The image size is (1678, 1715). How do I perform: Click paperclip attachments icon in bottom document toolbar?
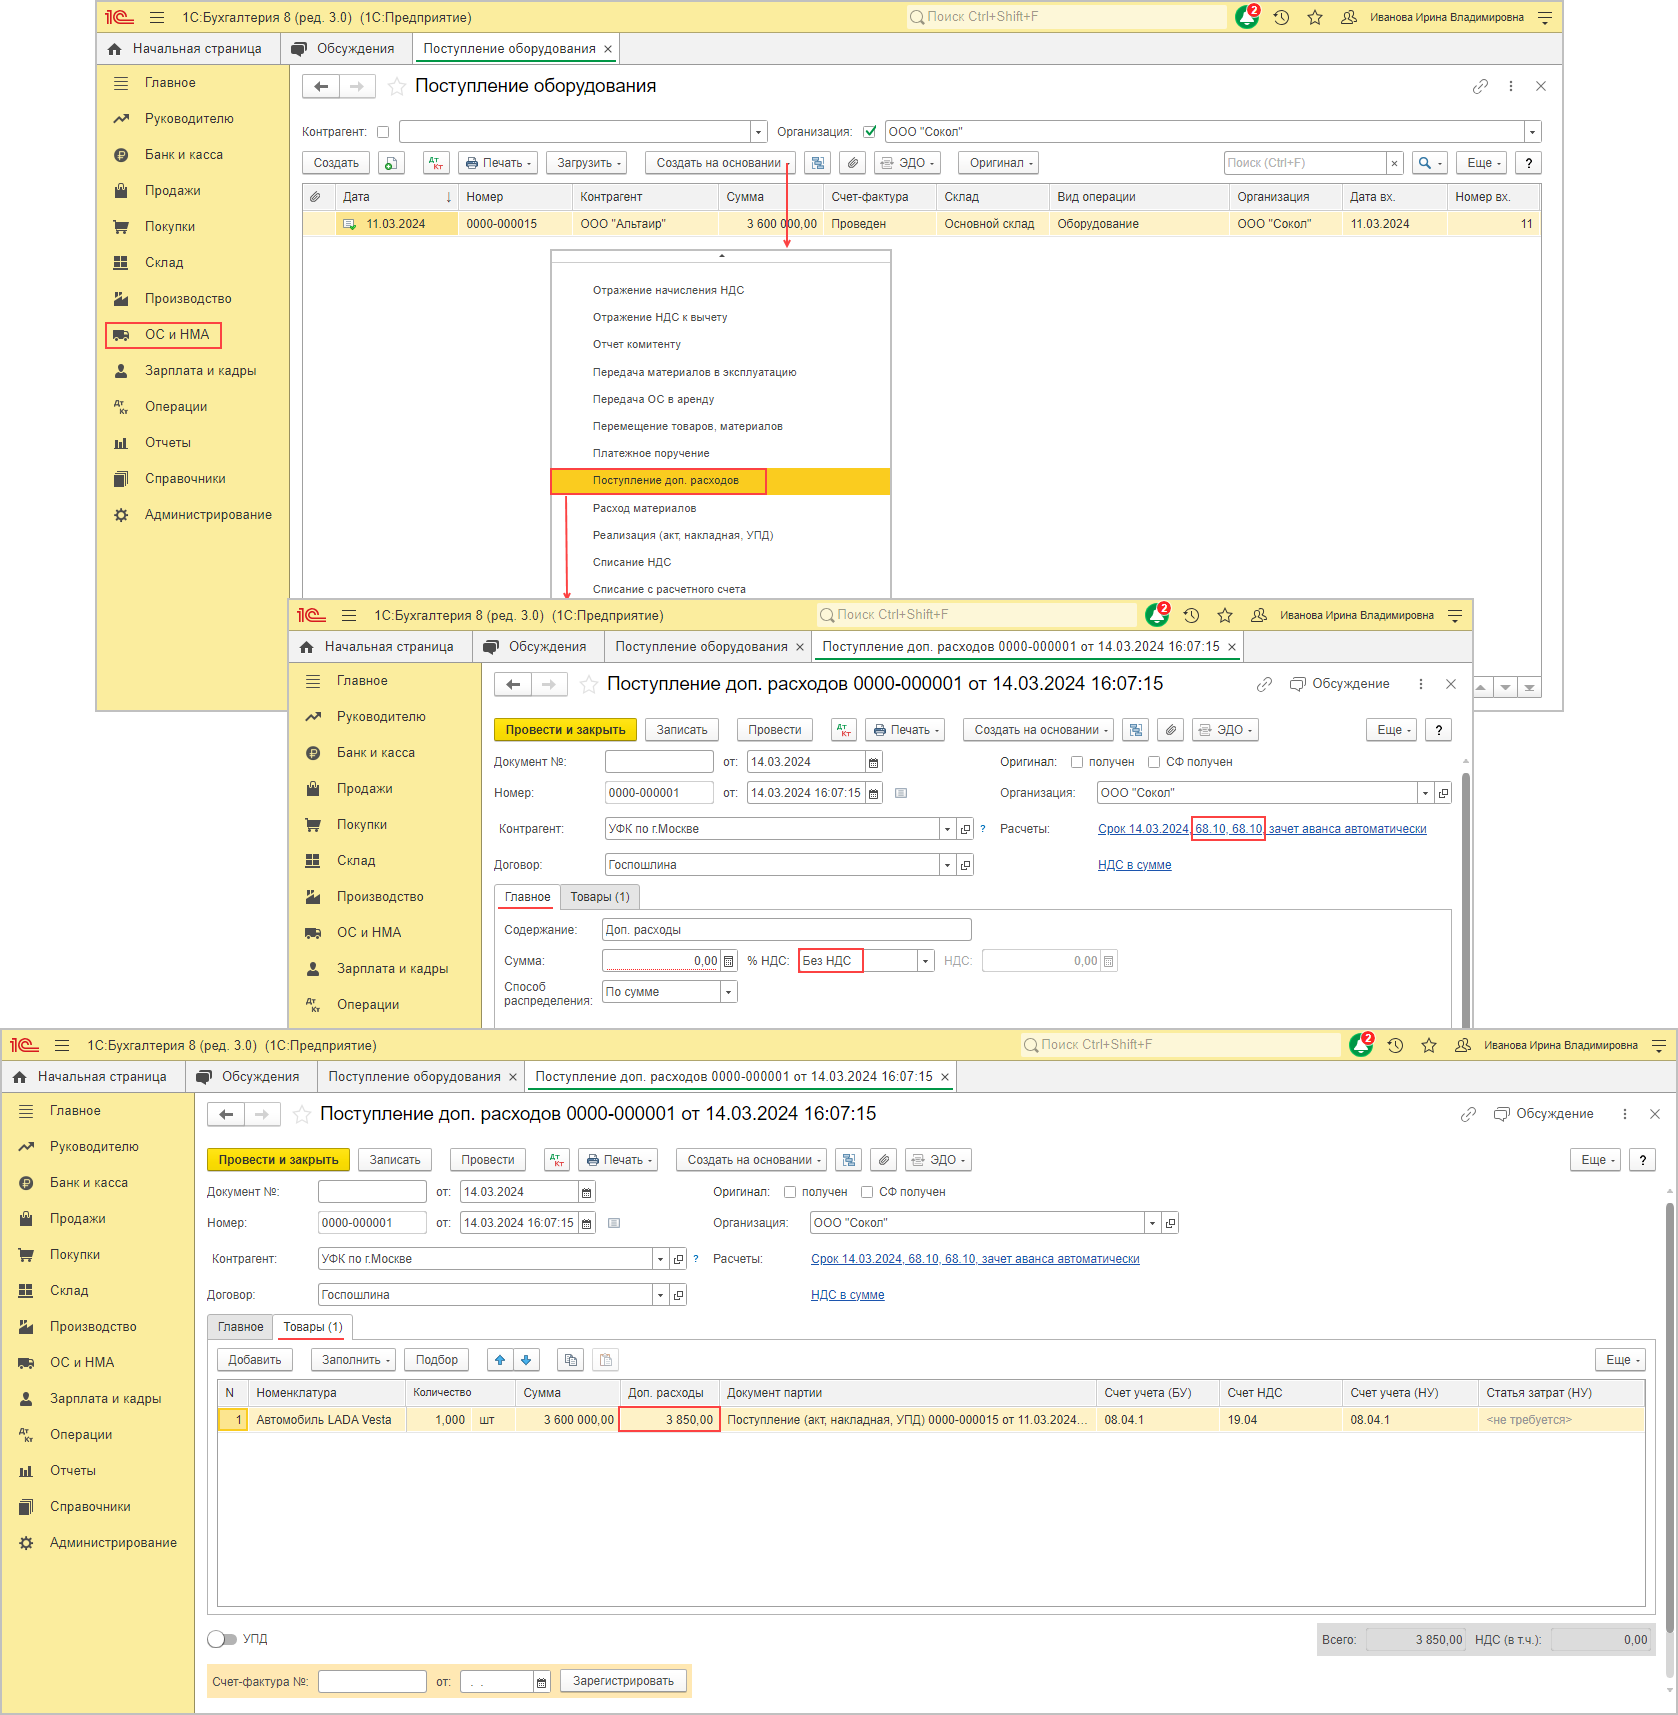click(883, 1160)
